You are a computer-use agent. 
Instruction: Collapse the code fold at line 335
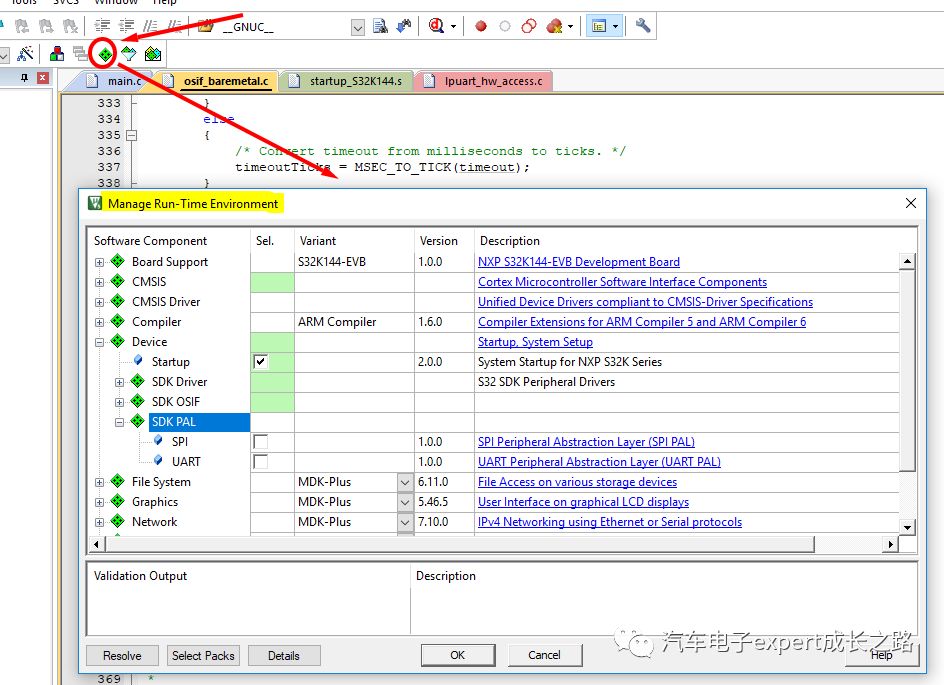pos(131,135)
